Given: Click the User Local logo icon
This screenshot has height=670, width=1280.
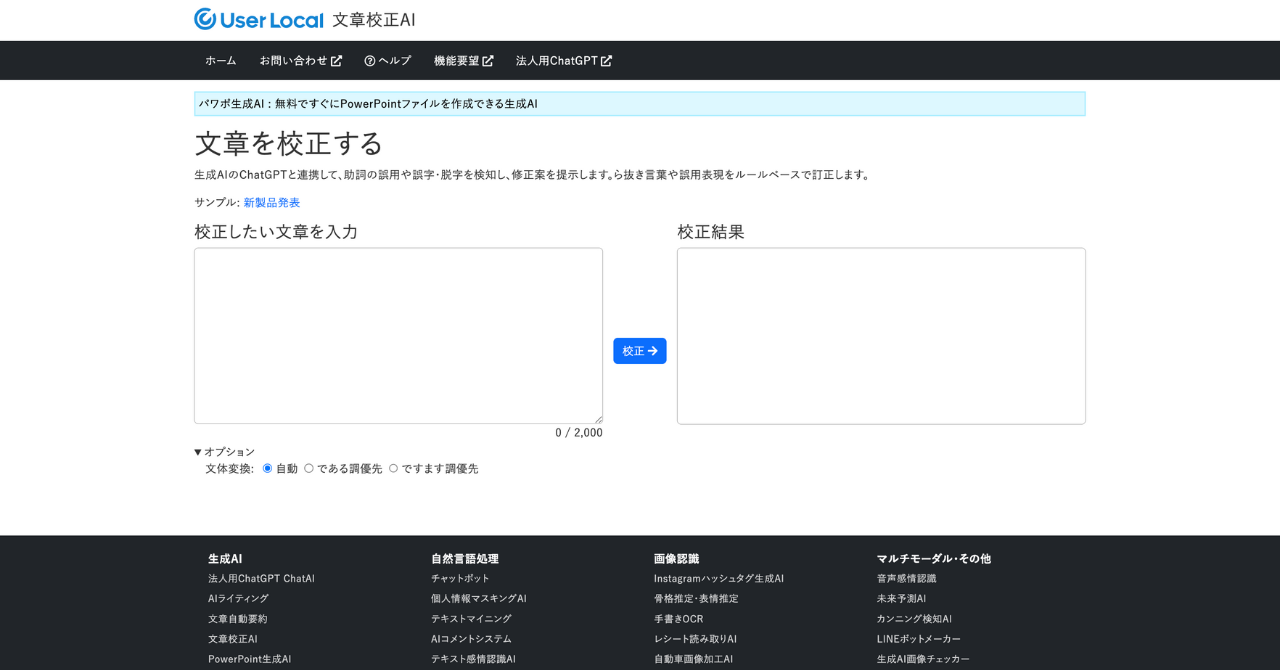Looking at the screenshot, I should 205,19.
